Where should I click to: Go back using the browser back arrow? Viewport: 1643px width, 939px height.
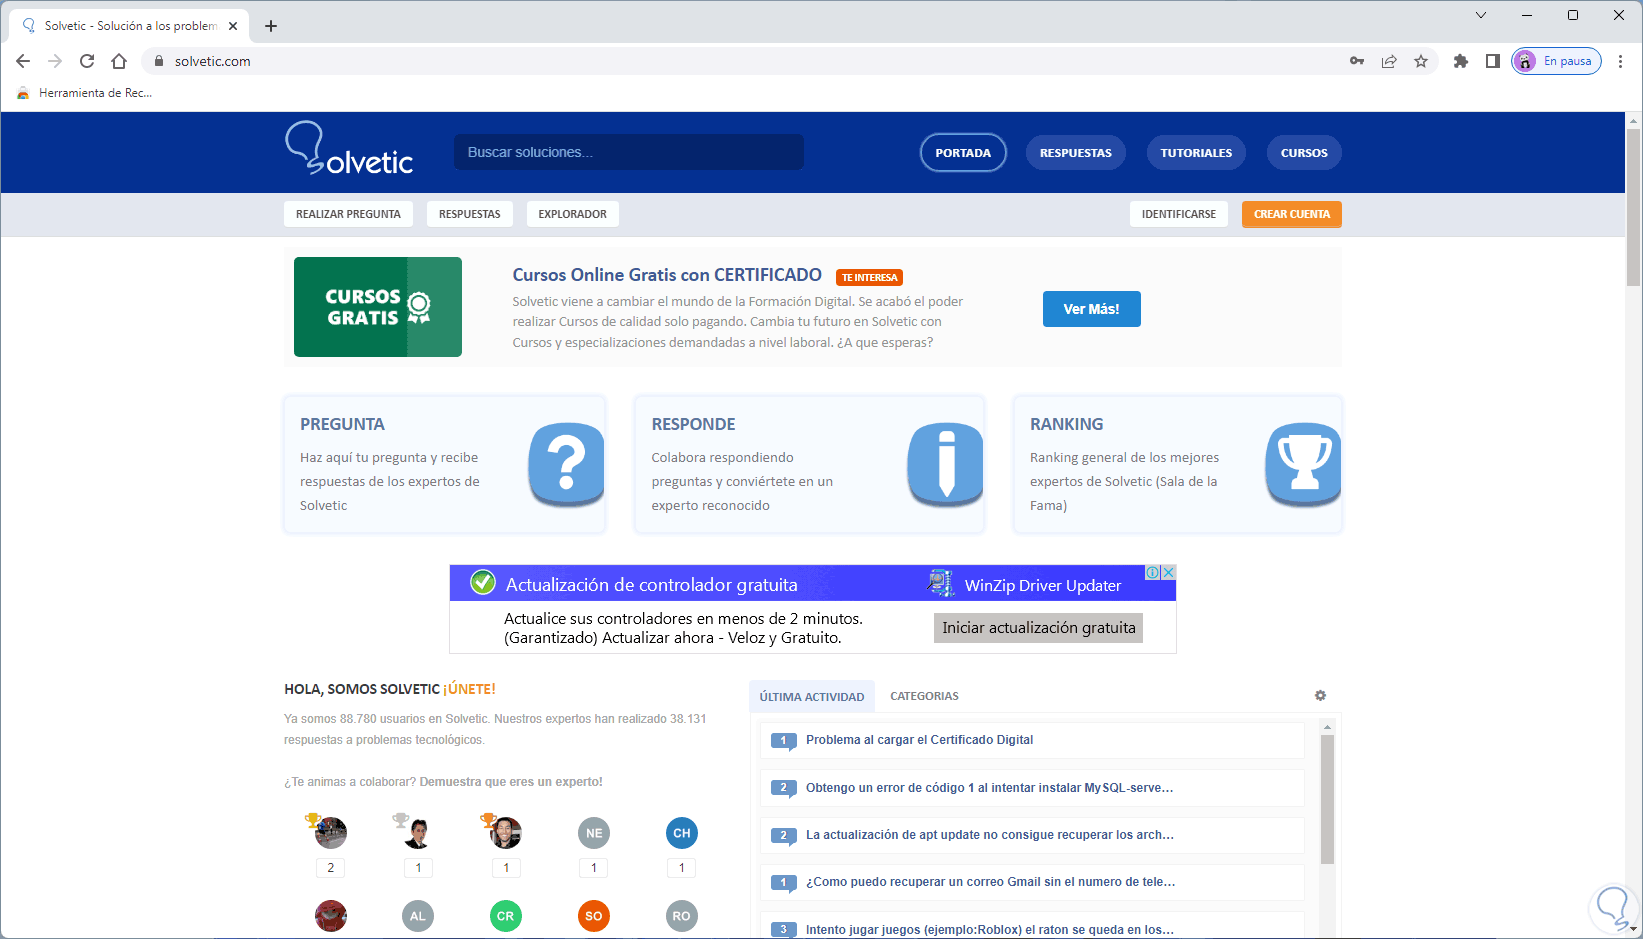tap(23, 61)
